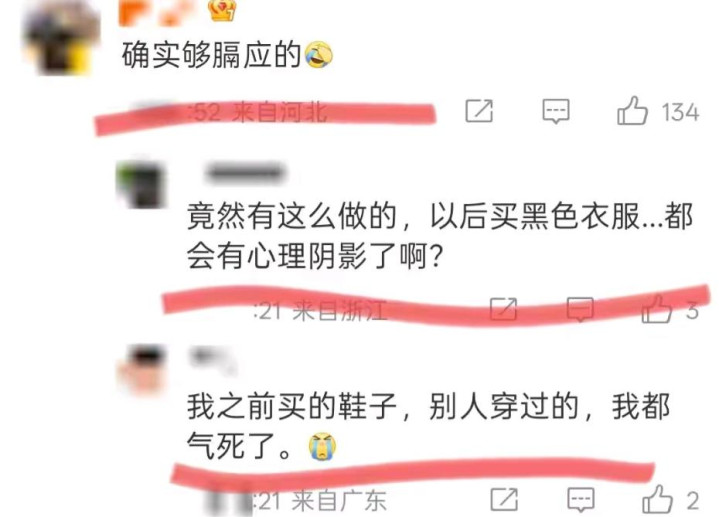Share the comment from 广东
Image resolution: width=719 pixels, height=517 pixels.
[x=504, y=499]
